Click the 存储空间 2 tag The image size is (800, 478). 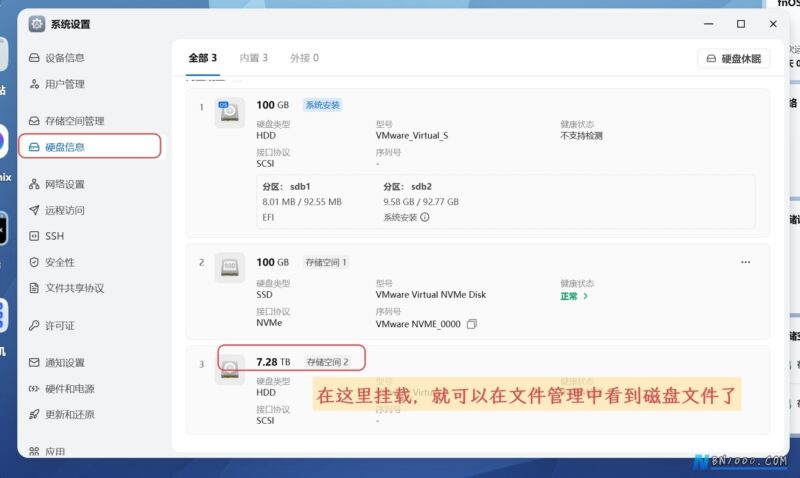pyautogui.click(x=328, y=362)
